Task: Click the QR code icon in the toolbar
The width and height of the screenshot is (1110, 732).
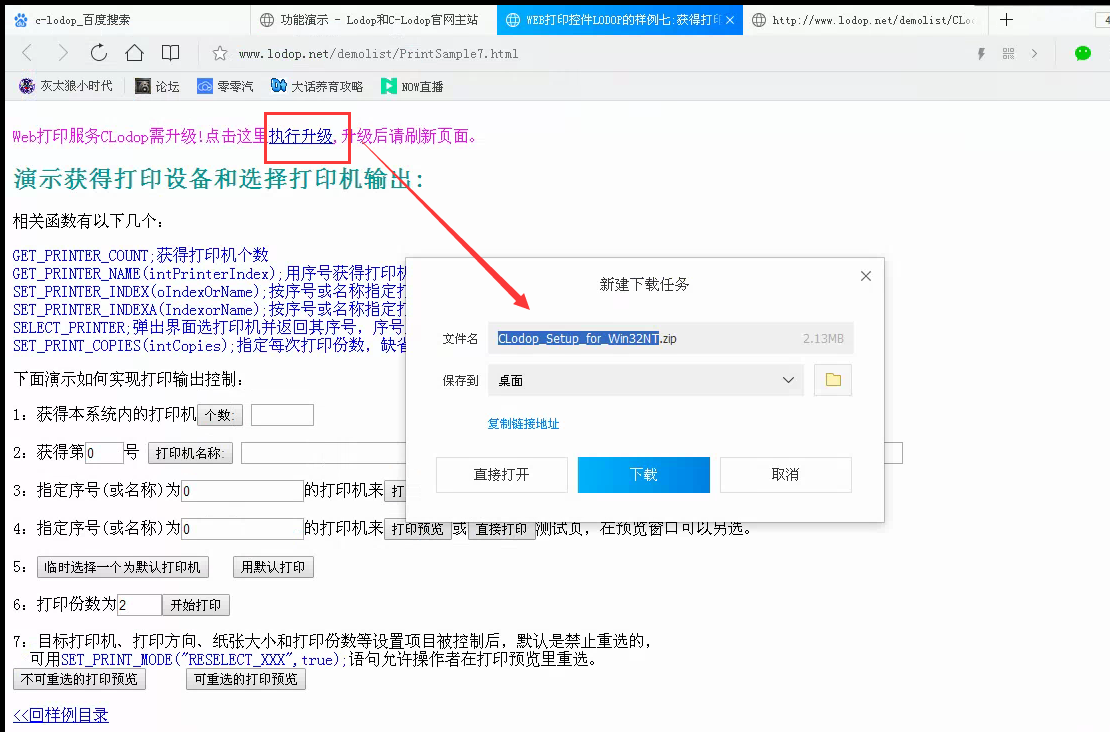Action: [x=1008, y=54]
